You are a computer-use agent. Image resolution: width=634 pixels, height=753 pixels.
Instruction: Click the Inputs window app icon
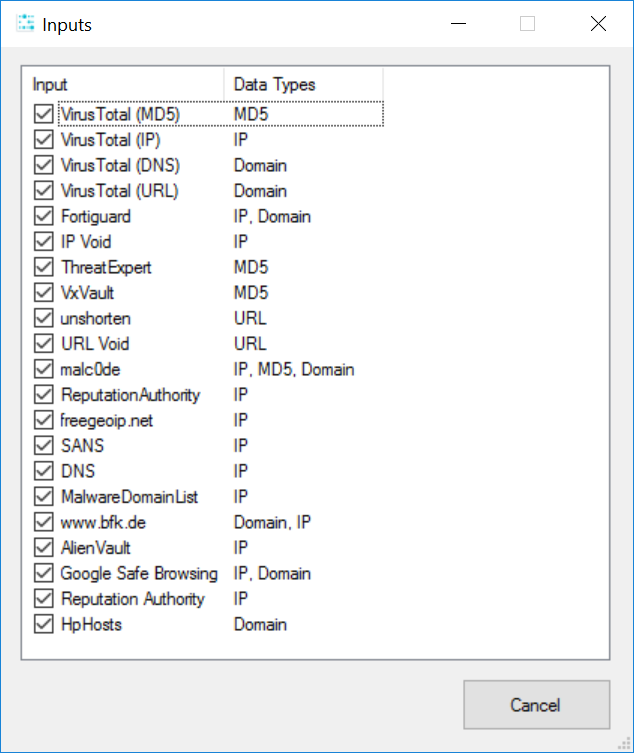(25, 24)
